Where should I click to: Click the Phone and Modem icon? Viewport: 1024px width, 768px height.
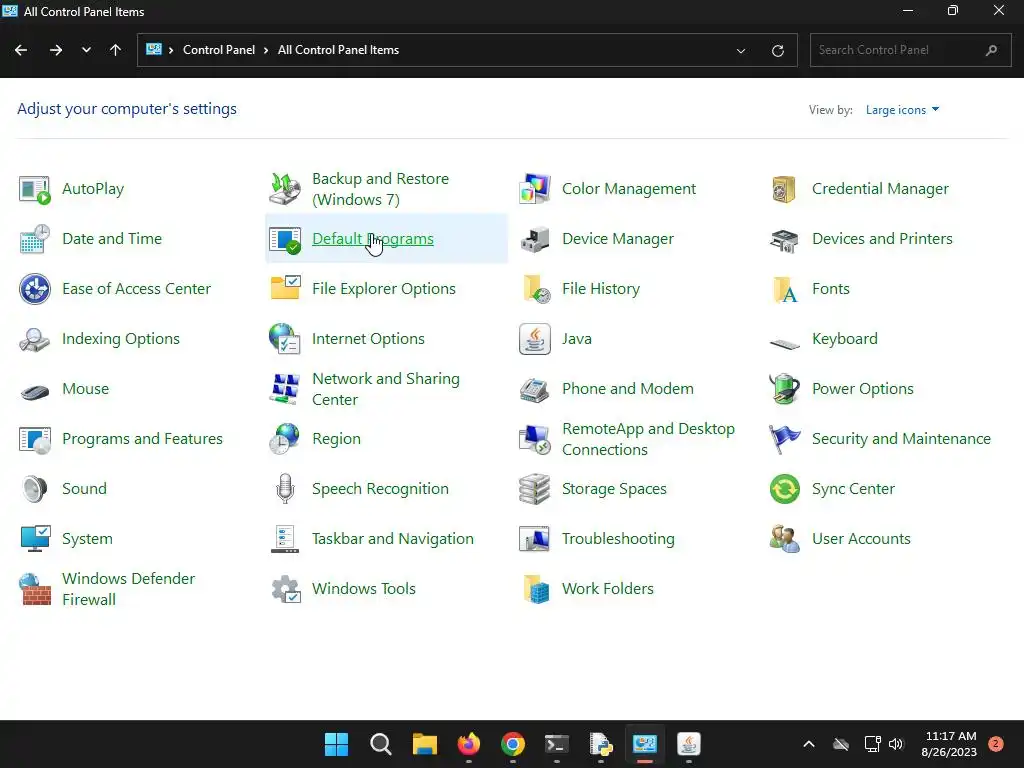click(535, 390)
